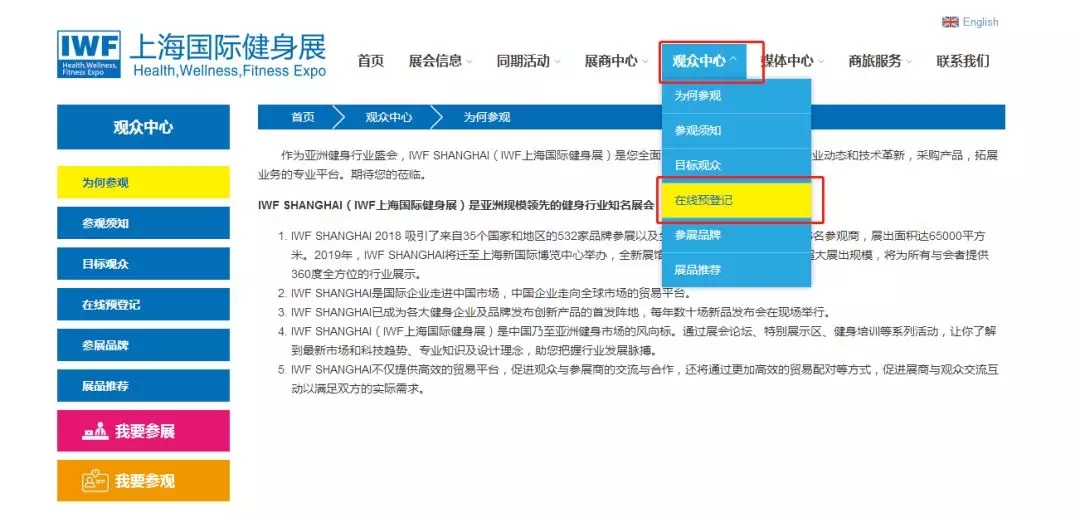Click the badge icon on 我要参观

pos(95,481)
